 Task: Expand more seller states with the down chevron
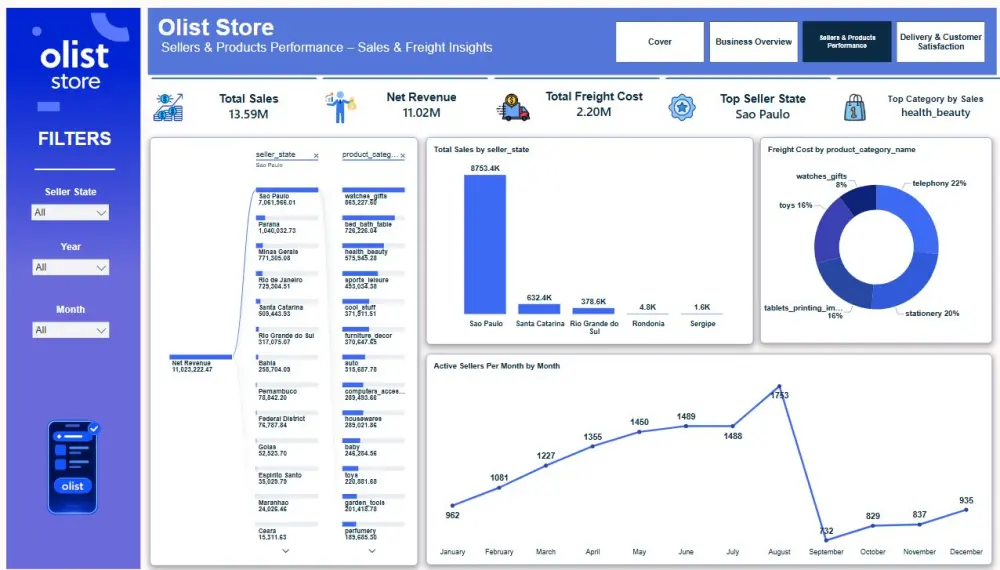pyautogui.click(x=286, y=550)
